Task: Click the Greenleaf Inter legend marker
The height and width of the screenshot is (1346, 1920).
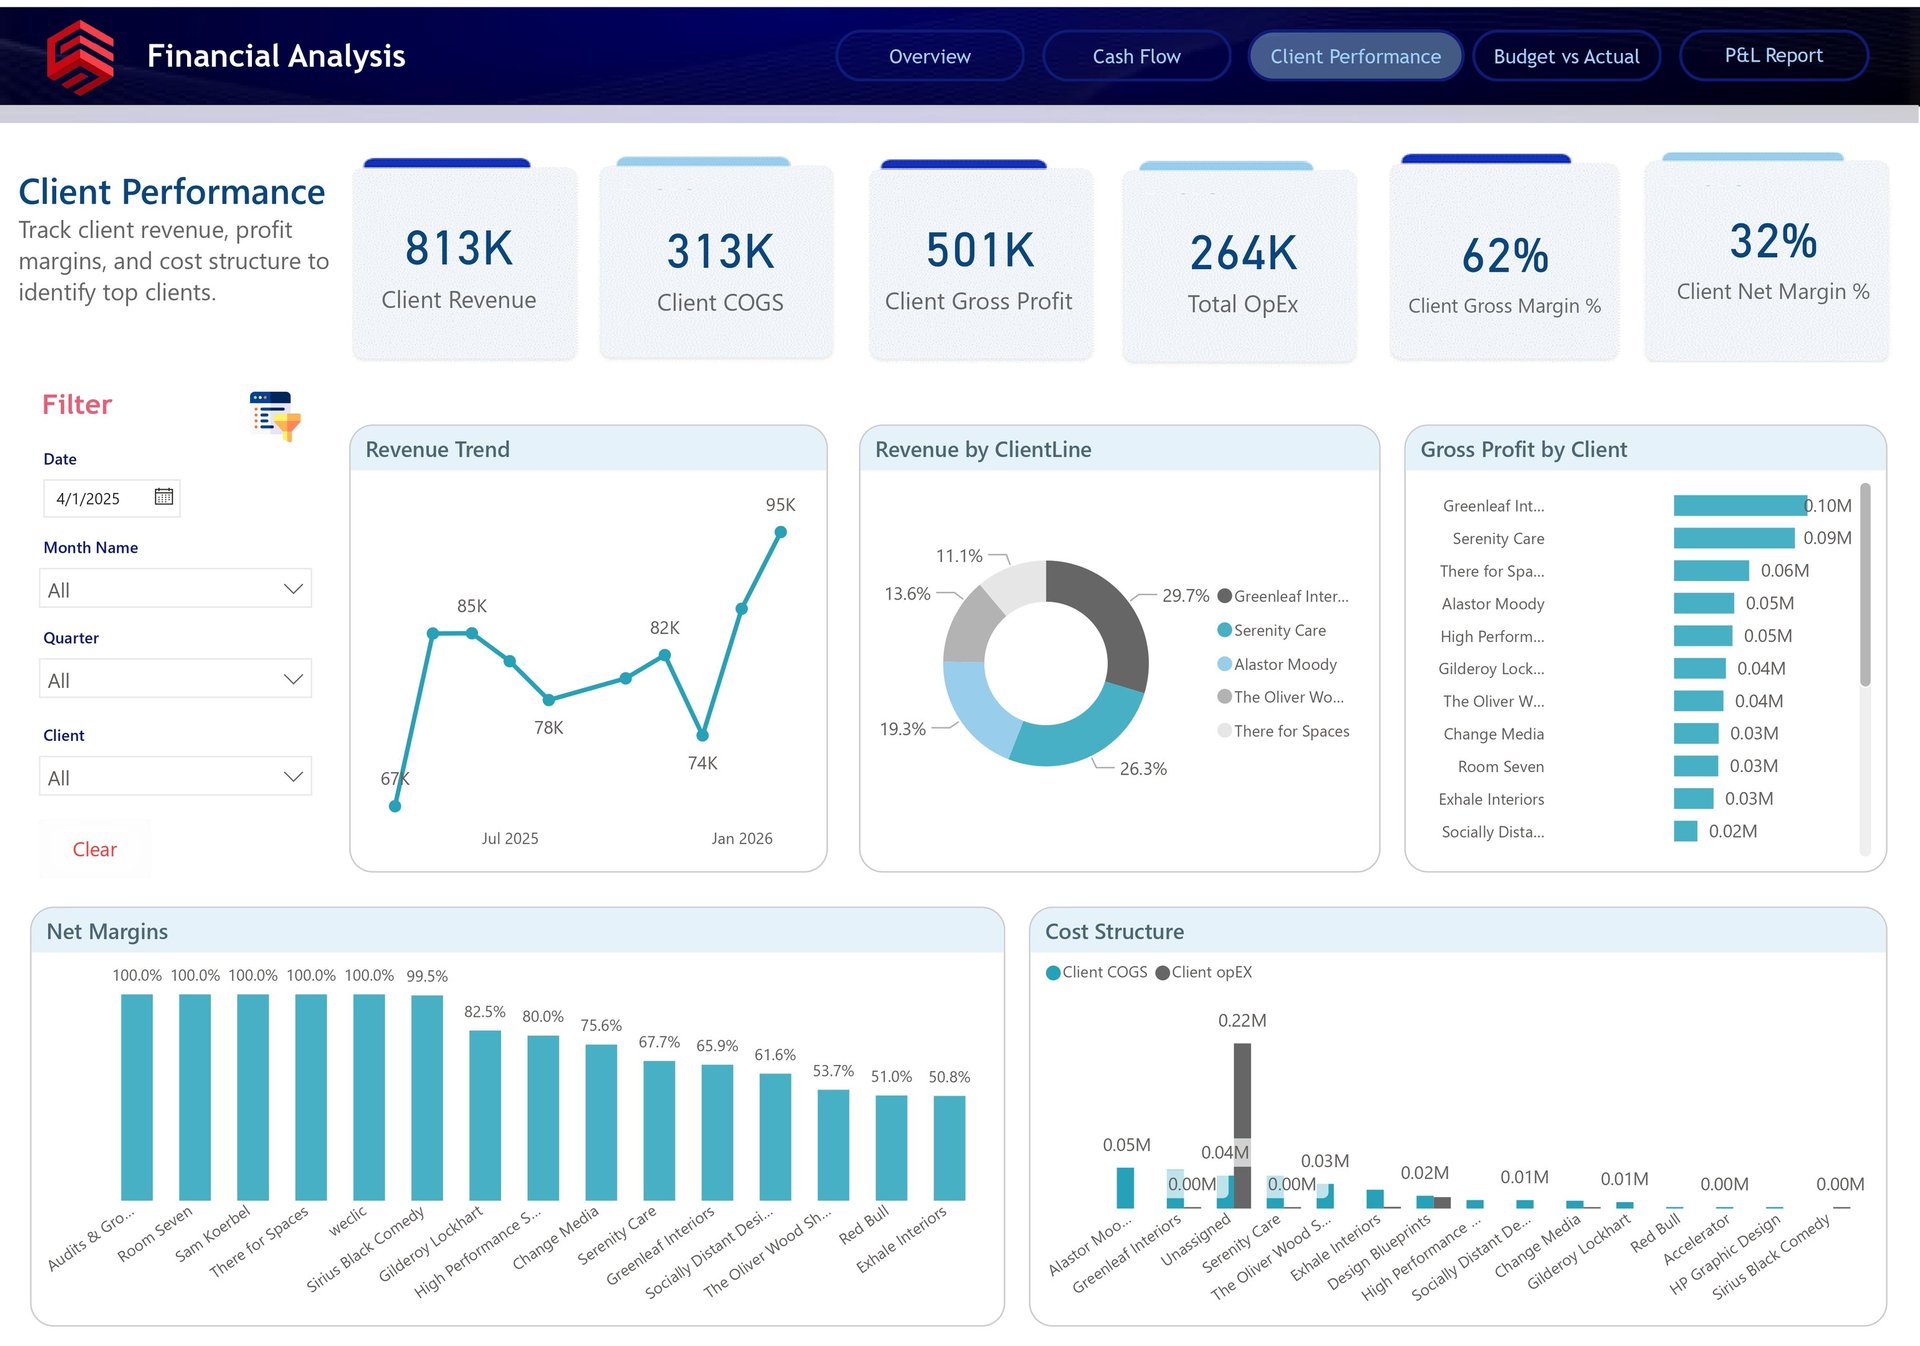Action: tap(1224, 596)
